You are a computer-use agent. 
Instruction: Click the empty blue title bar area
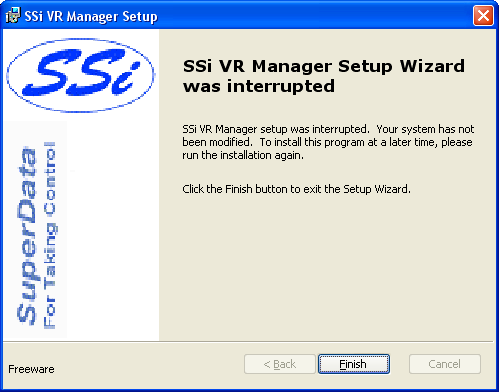point(313,15)
